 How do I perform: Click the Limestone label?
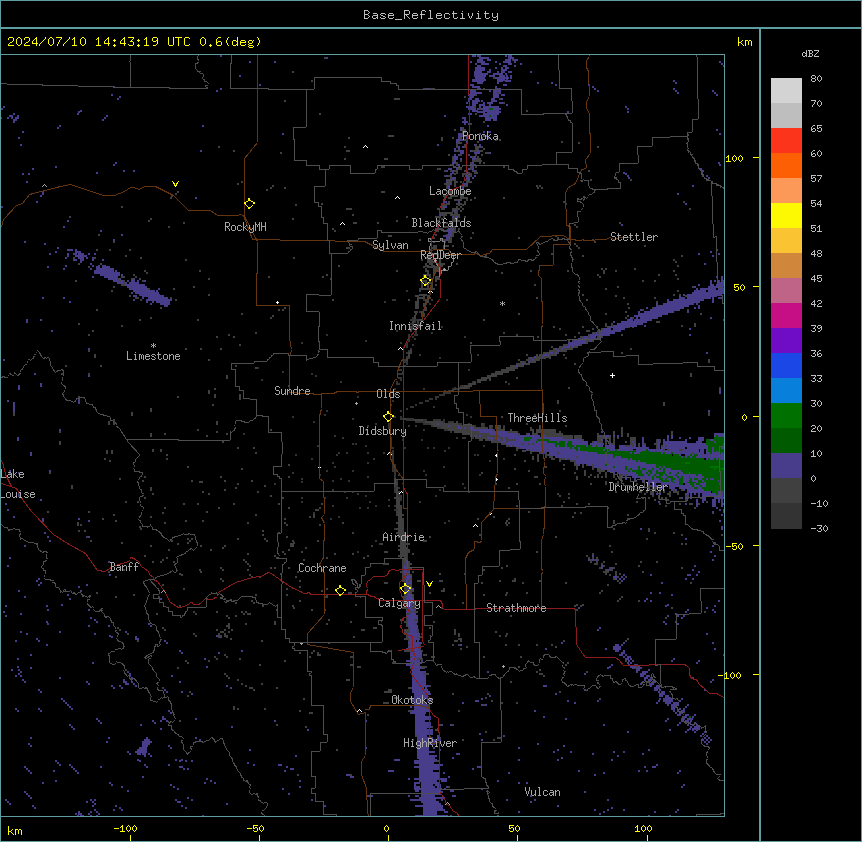(x=153, y=356)
